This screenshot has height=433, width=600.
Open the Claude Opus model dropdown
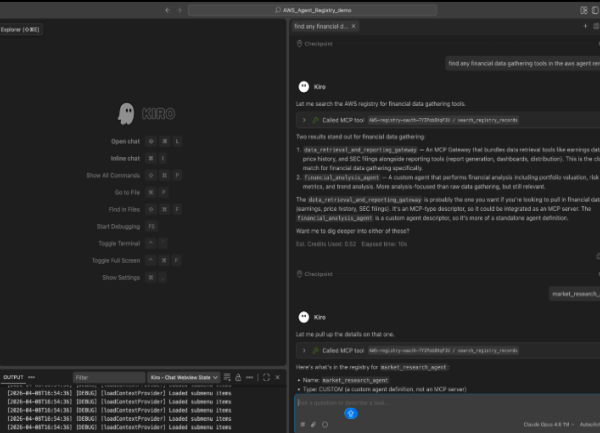pos(549,425)
